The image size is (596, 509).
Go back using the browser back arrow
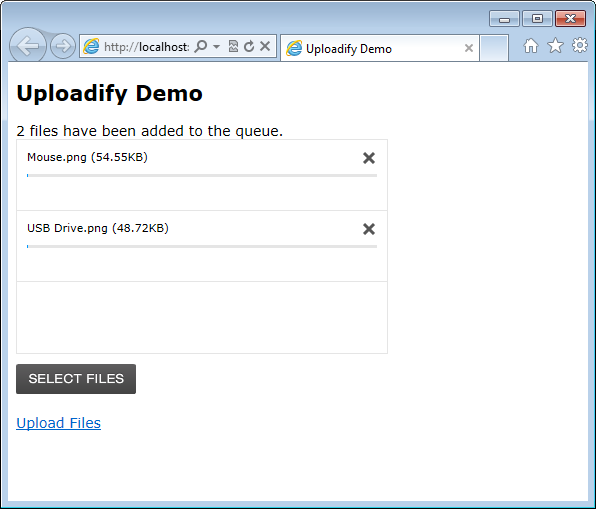coord(28,46)
